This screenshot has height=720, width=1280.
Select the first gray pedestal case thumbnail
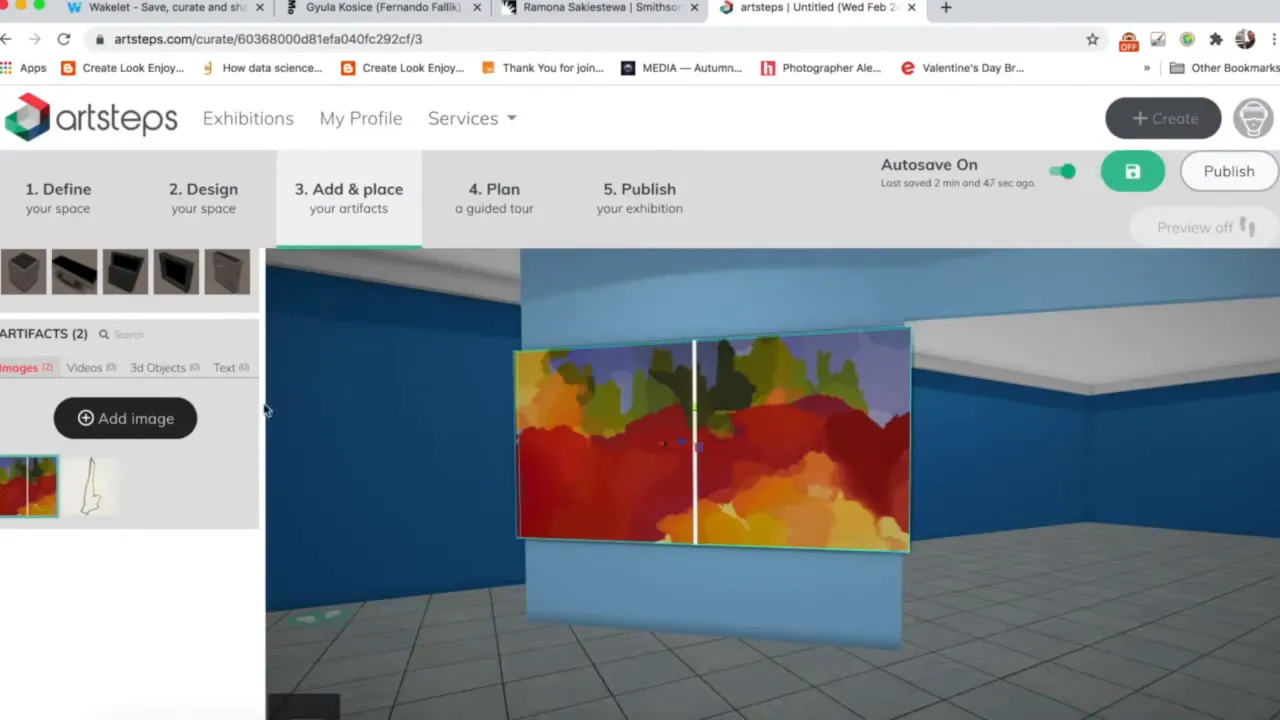[23, 272]
